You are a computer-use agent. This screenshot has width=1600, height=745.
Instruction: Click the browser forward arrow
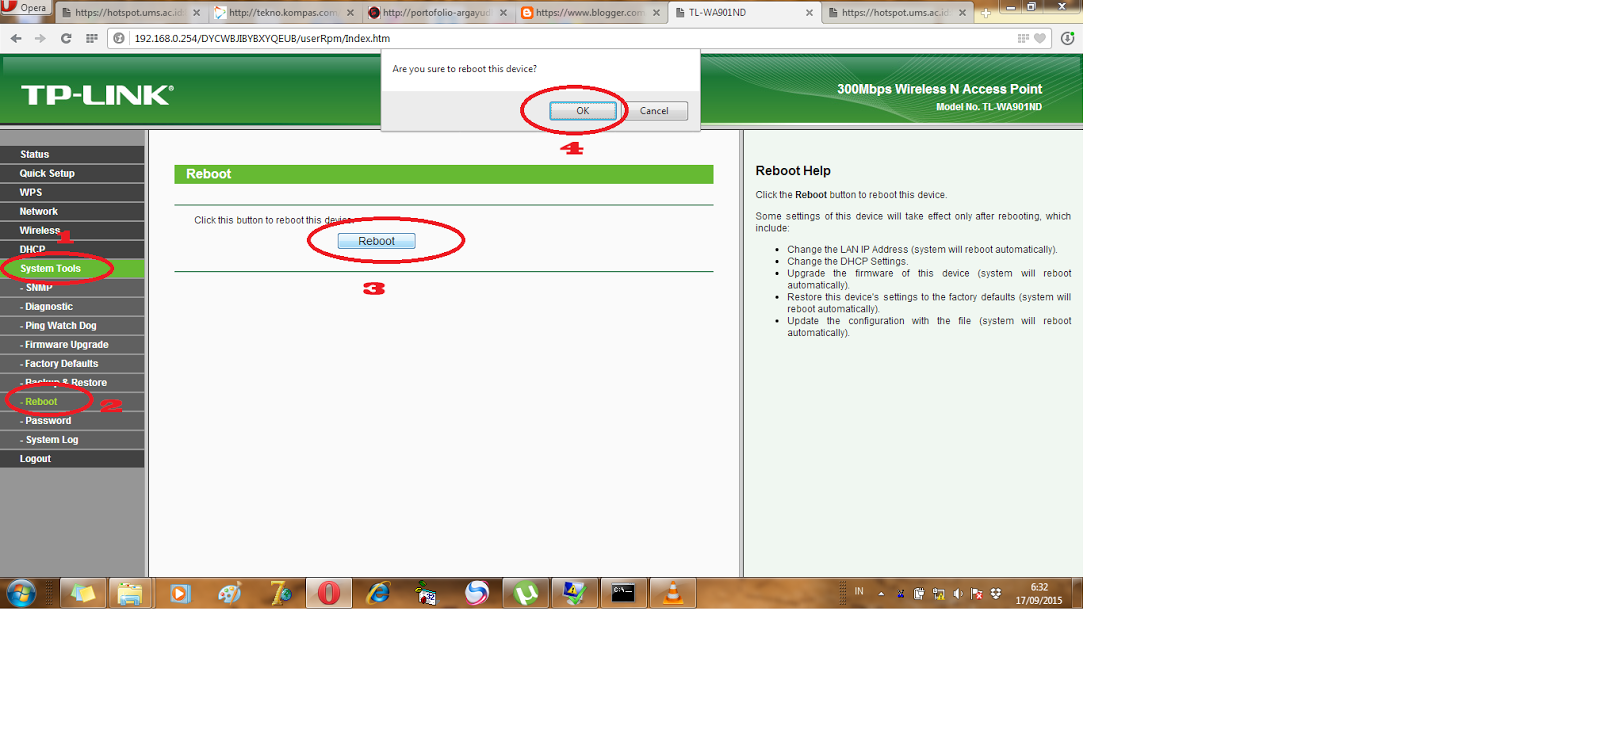[40, 38]
